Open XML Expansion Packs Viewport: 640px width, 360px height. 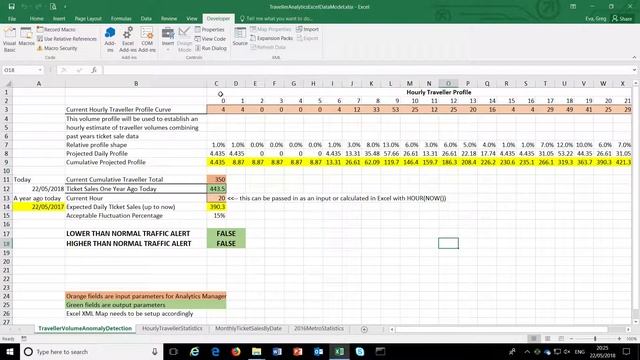tap(272, 38)
